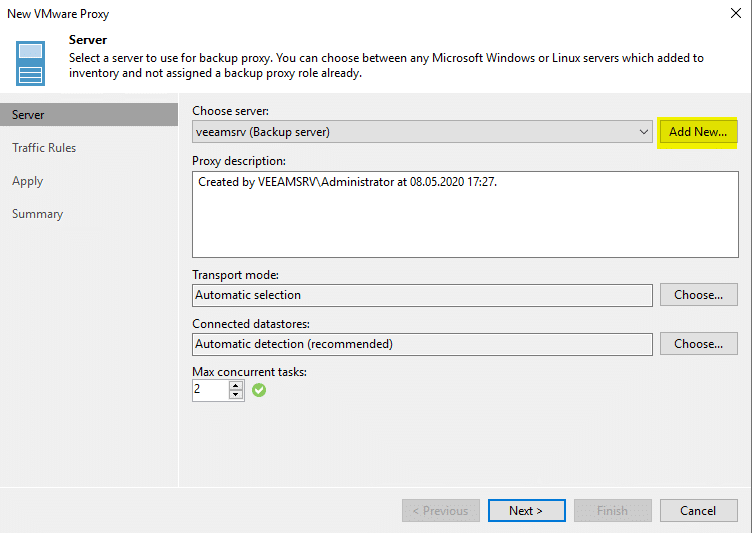
Task: Go to the Traffic Rules step
Action: 44,148
